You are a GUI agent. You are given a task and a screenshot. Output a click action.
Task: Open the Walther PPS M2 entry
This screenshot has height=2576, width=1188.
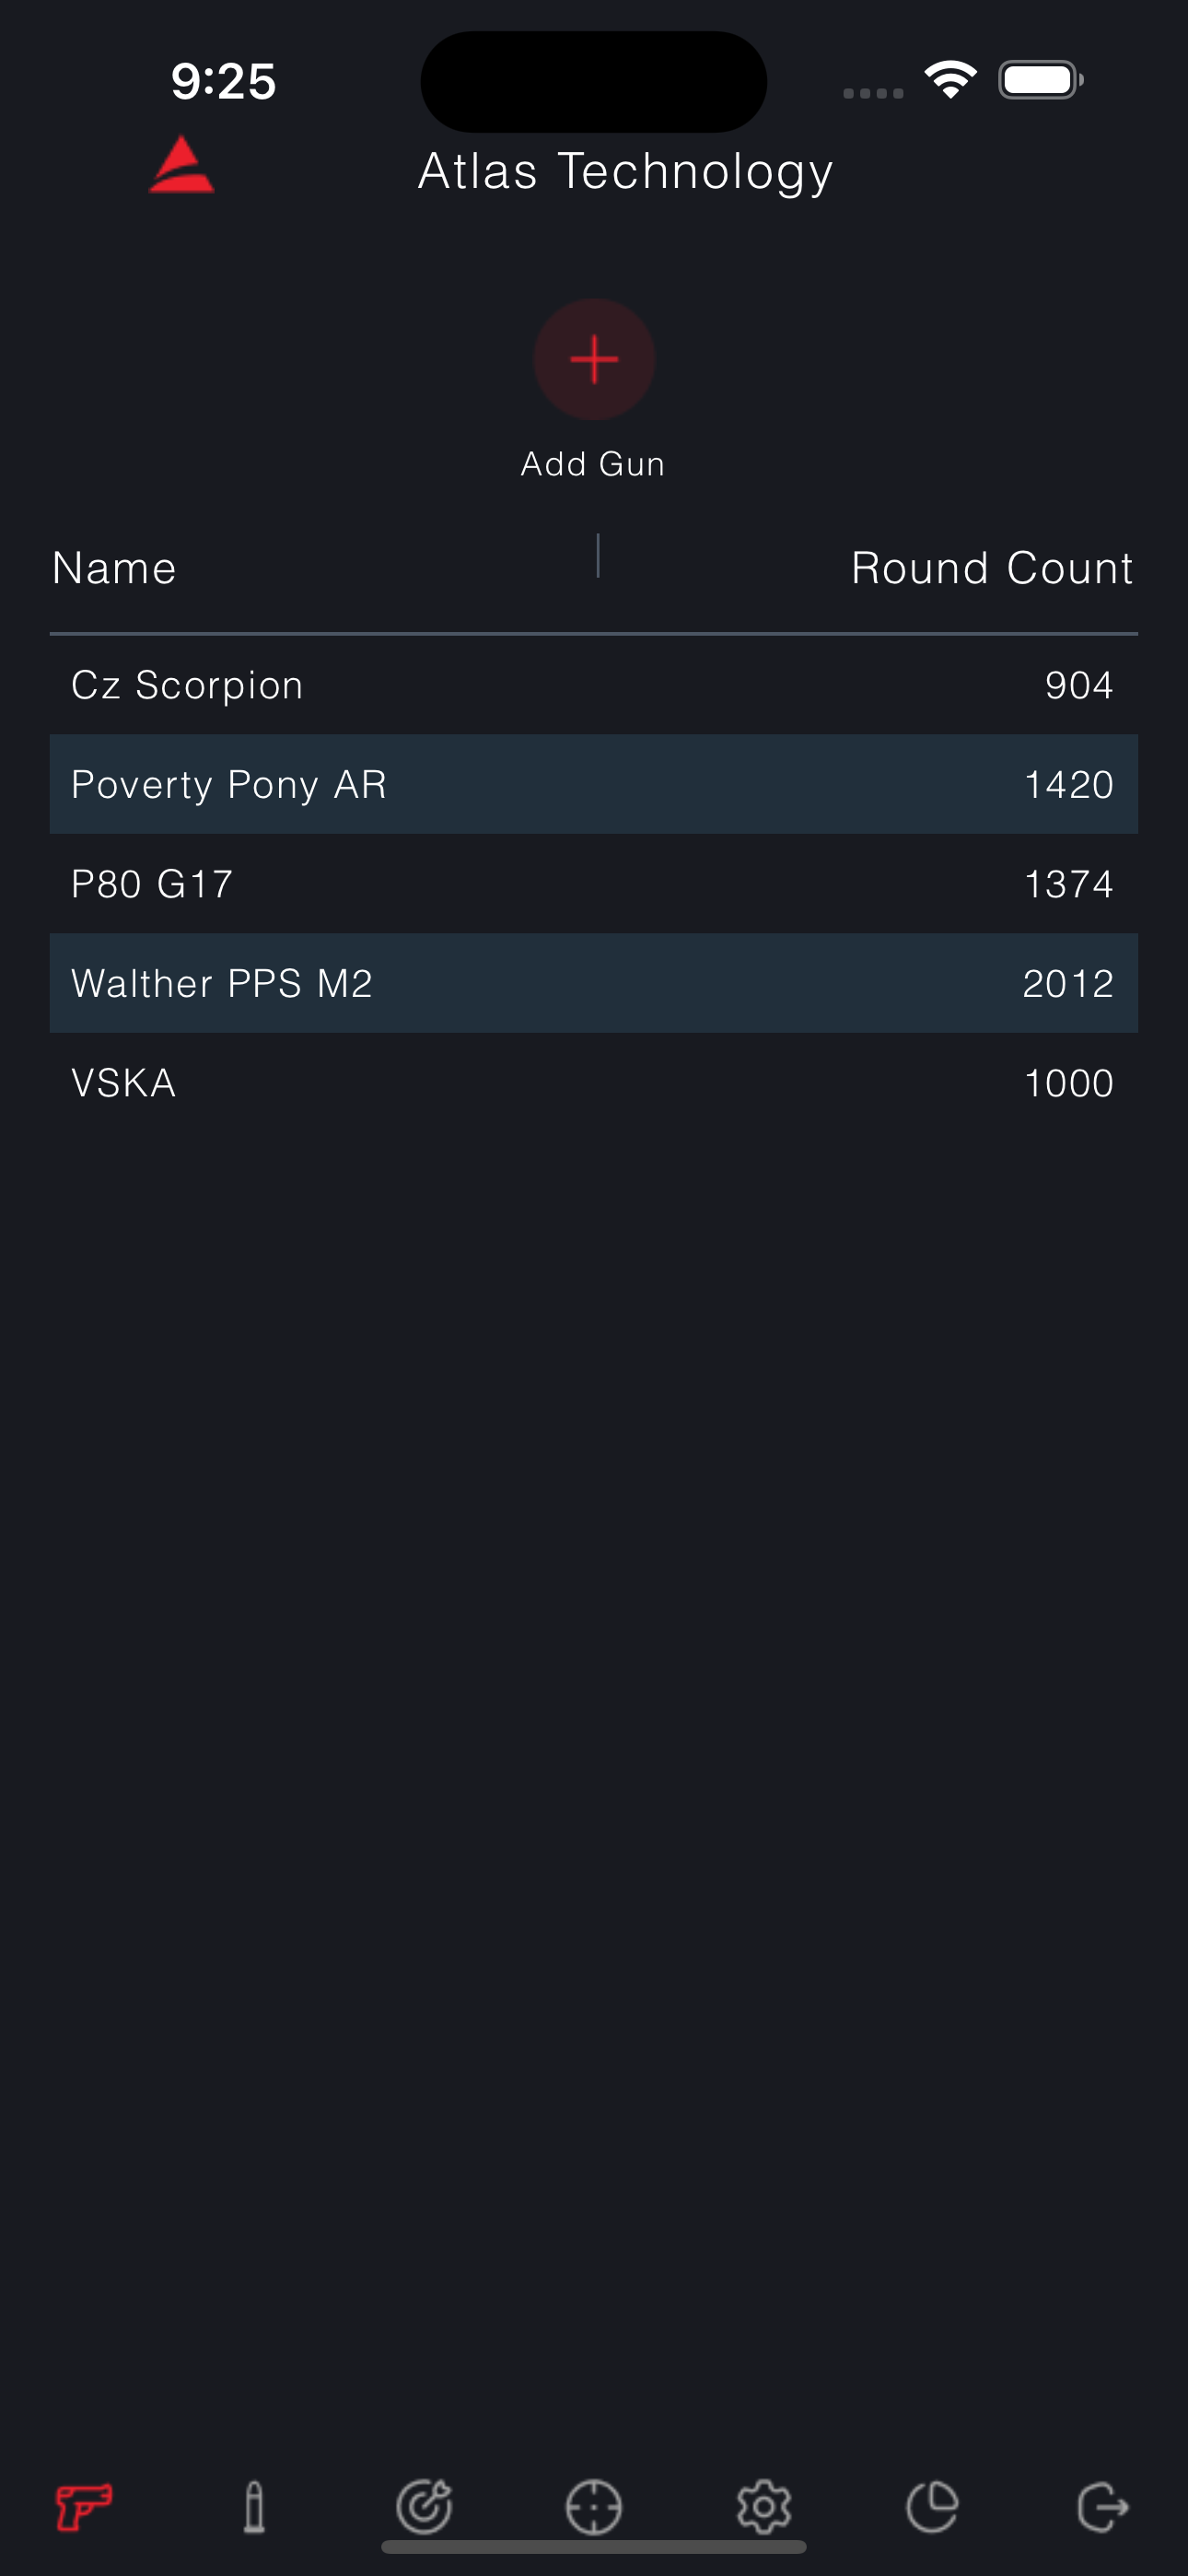(594, 983)
